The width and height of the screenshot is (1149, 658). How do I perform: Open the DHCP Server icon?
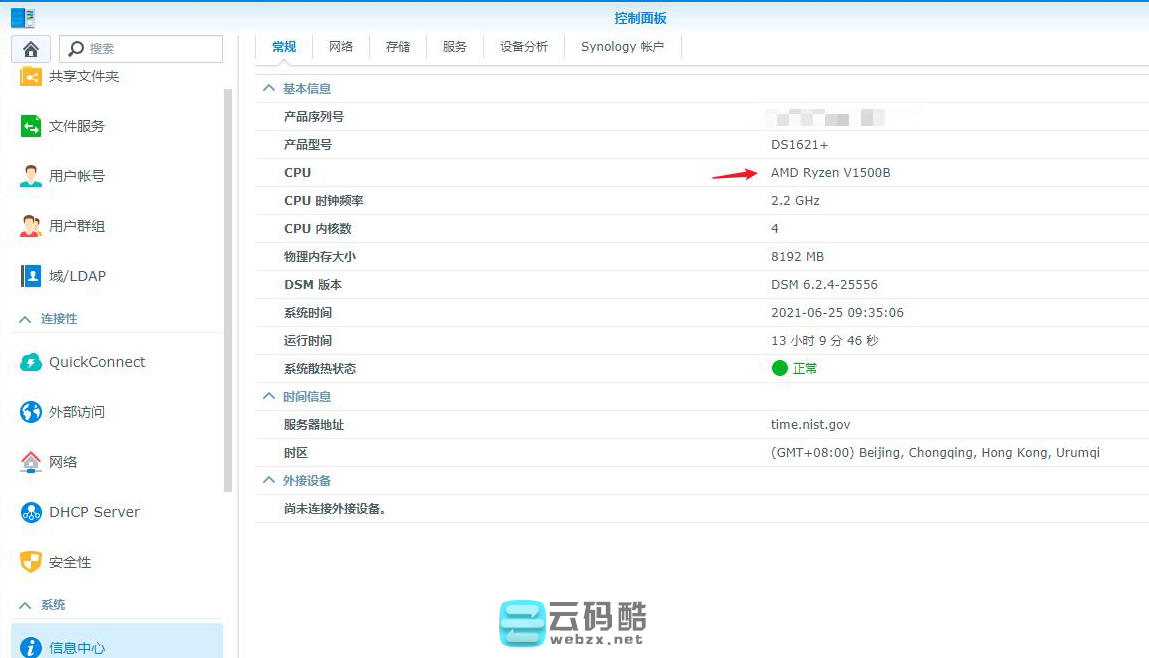31,512
